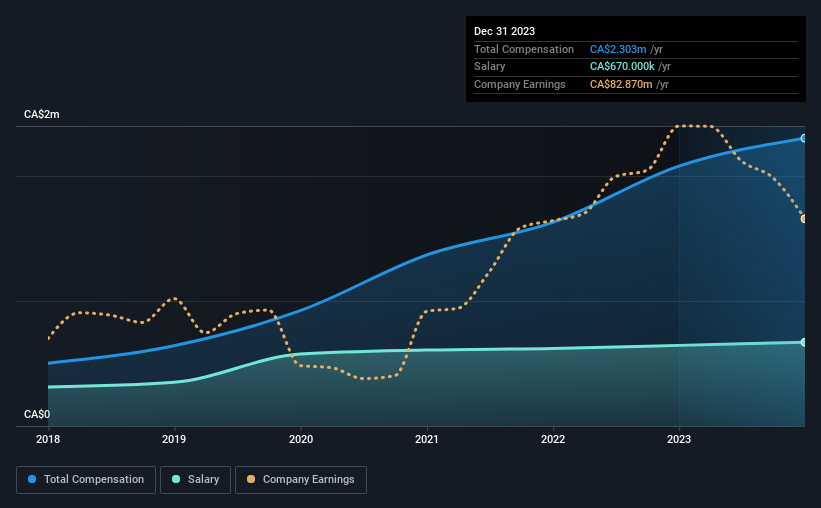Click the CA$2.303m total compensation value
Viewport: 821px width, 508px height.
[618, 49]
